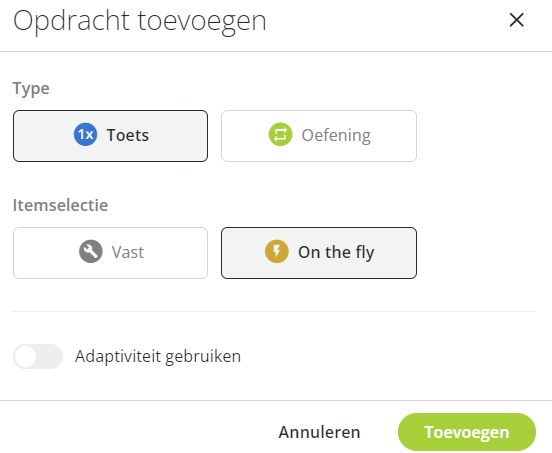Cancel with the Annuleren button
This screenshot has height=453, width=552.
319,432
